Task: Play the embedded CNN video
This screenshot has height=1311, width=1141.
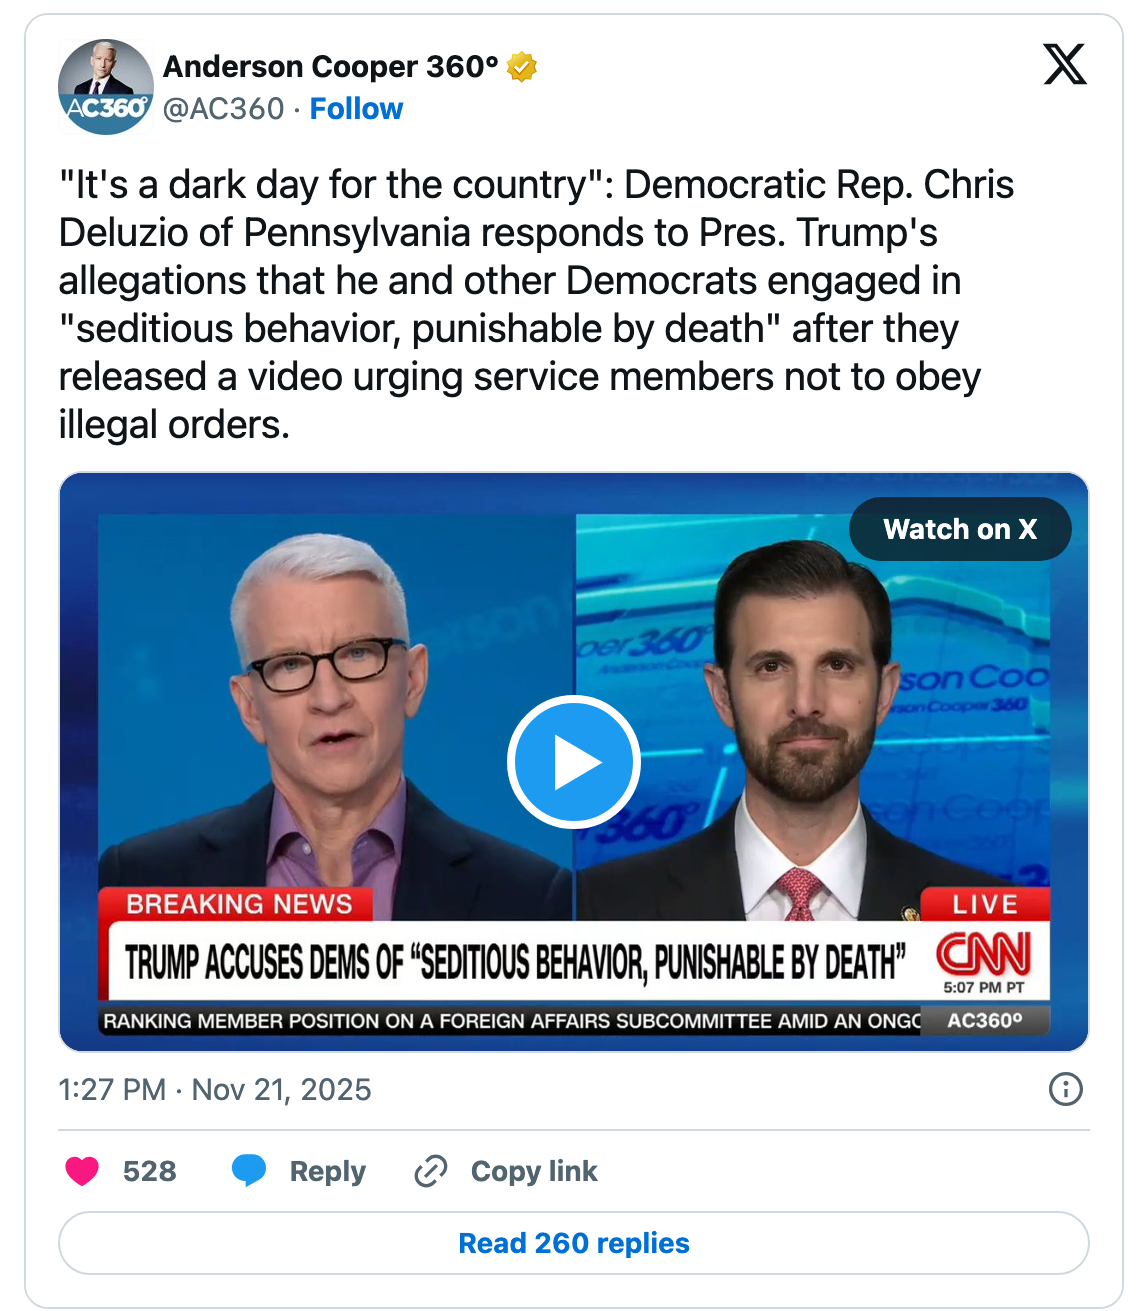Action: point(573,762)
